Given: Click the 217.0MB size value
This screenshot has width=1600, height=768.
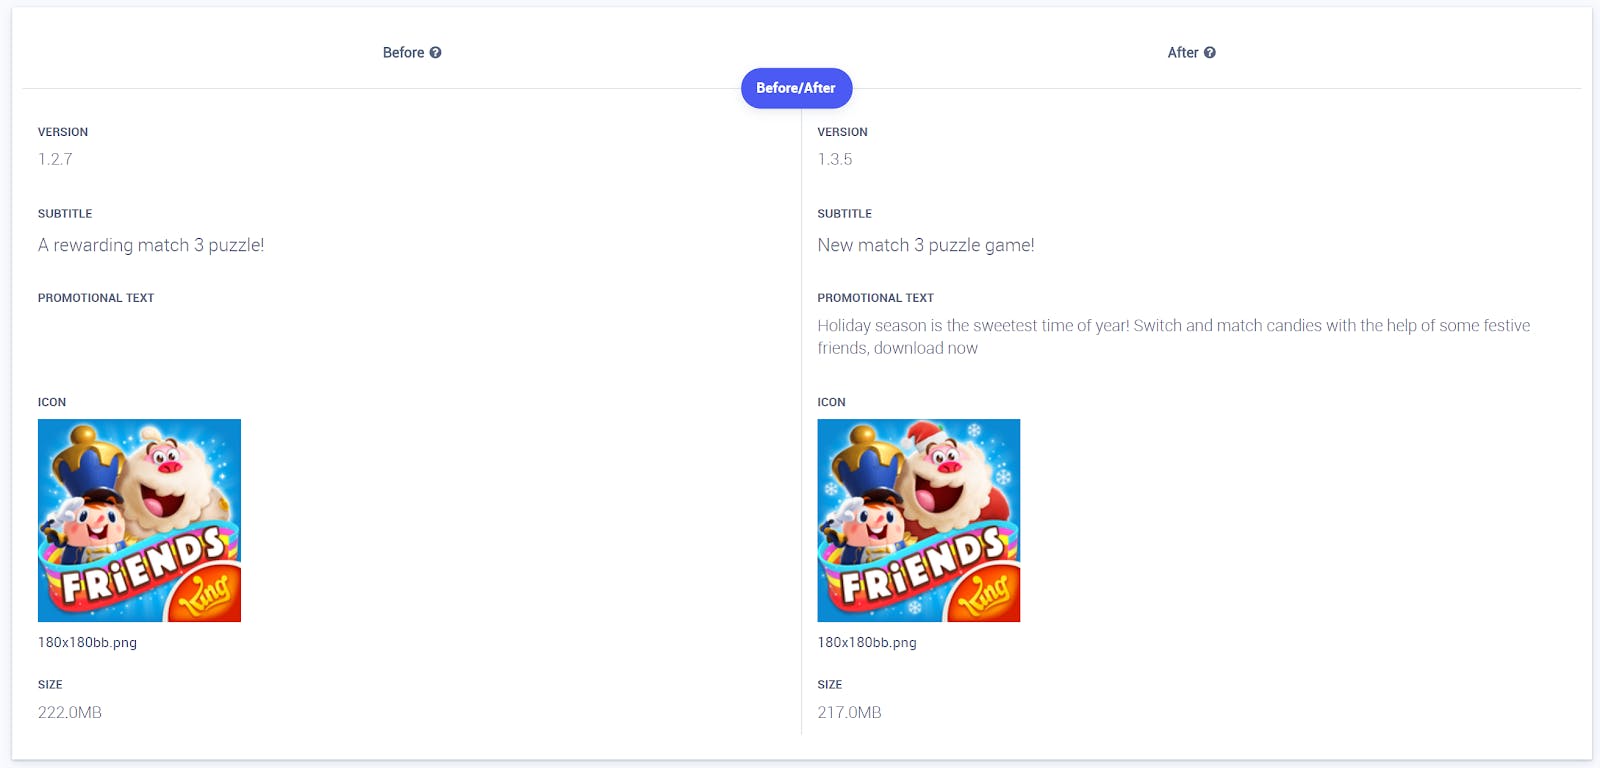Looking at the screenshot, I should click(x=849, y=712).
